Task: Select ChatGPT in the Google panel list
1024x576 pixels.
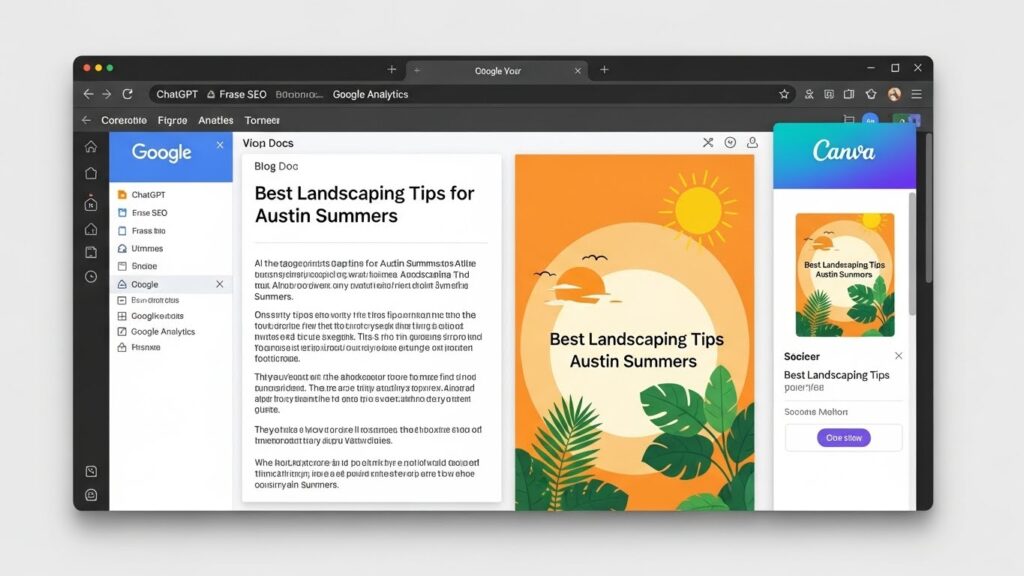Action: click(x=147, y=195)
